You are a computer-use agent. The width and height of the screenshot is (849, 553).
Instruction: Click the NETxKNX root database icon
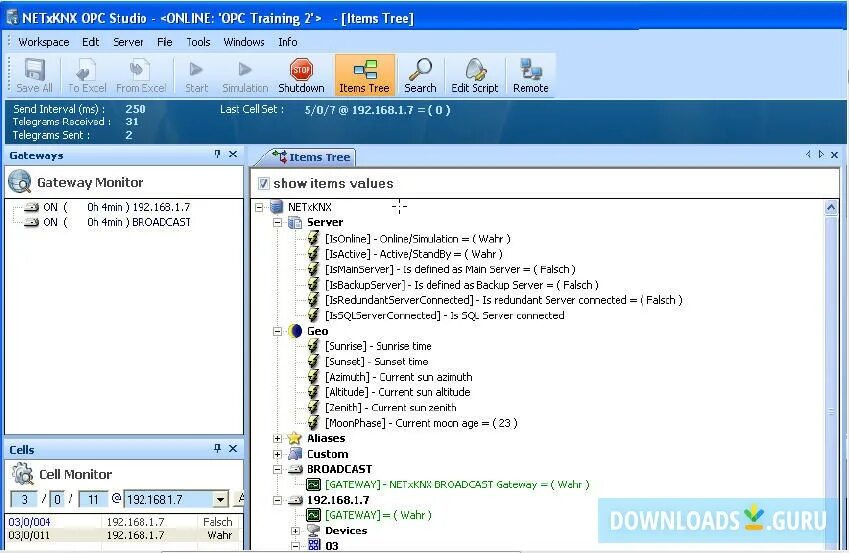(277, 207)
